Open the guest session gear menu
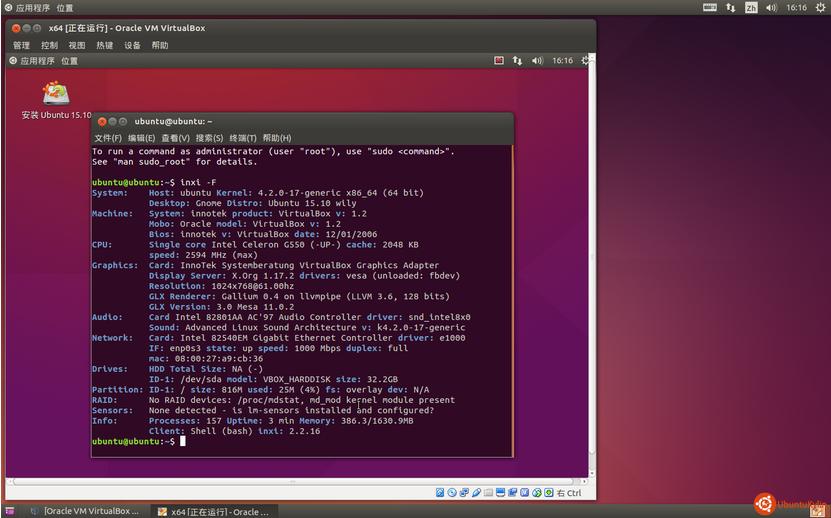Image resolution: width=831 pixels, height=518 pixels. point(585,60)
